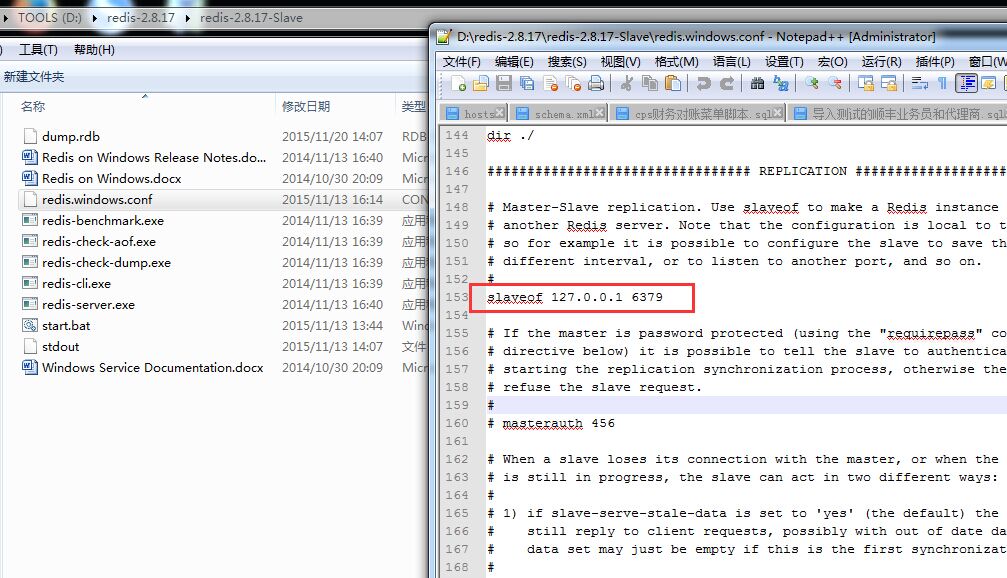1007x578 pixels.
Task: Toggle show all characters paragraph icon
Action: click(943, 83)
